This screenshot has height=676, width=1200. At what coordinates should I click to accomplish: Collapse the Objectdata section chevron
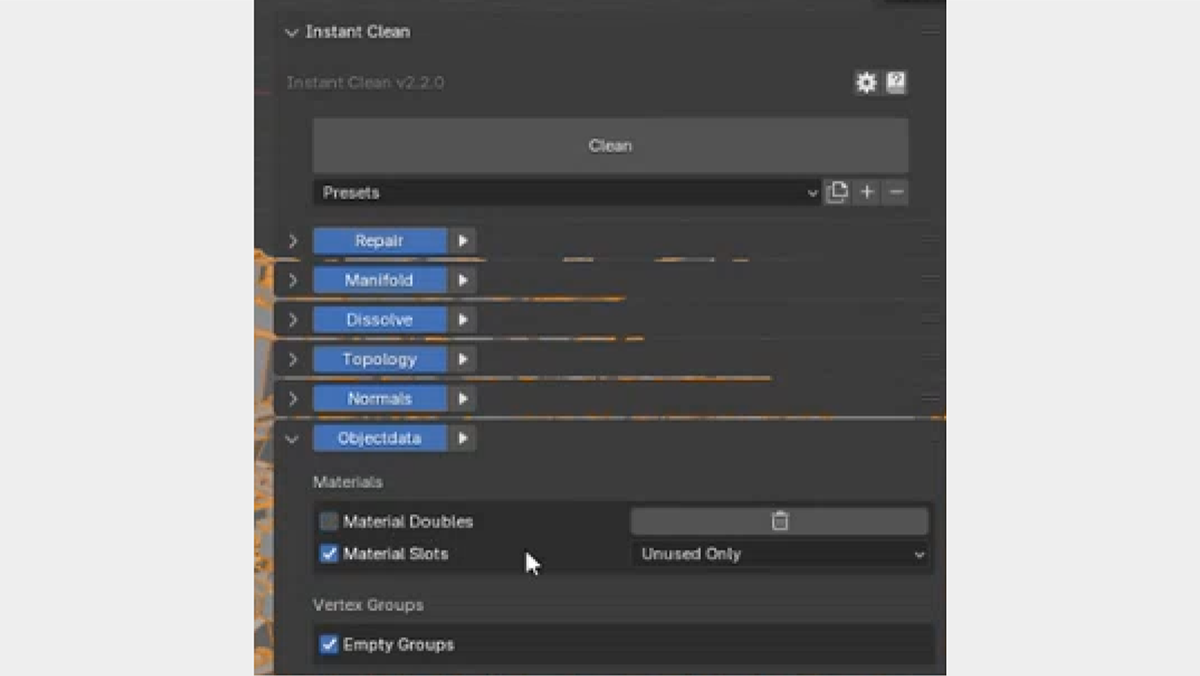click(x=292, y=438)
